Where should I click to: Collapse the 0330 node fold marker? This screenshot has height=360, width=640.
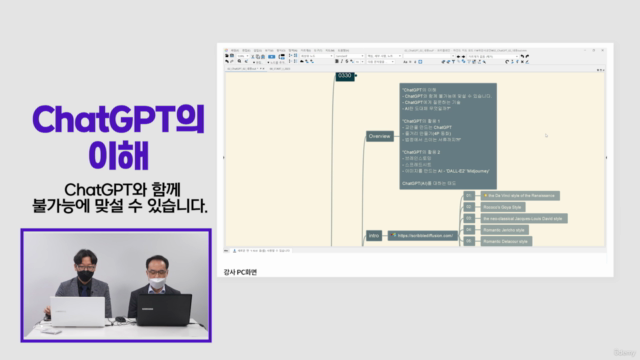click(356, 75)
